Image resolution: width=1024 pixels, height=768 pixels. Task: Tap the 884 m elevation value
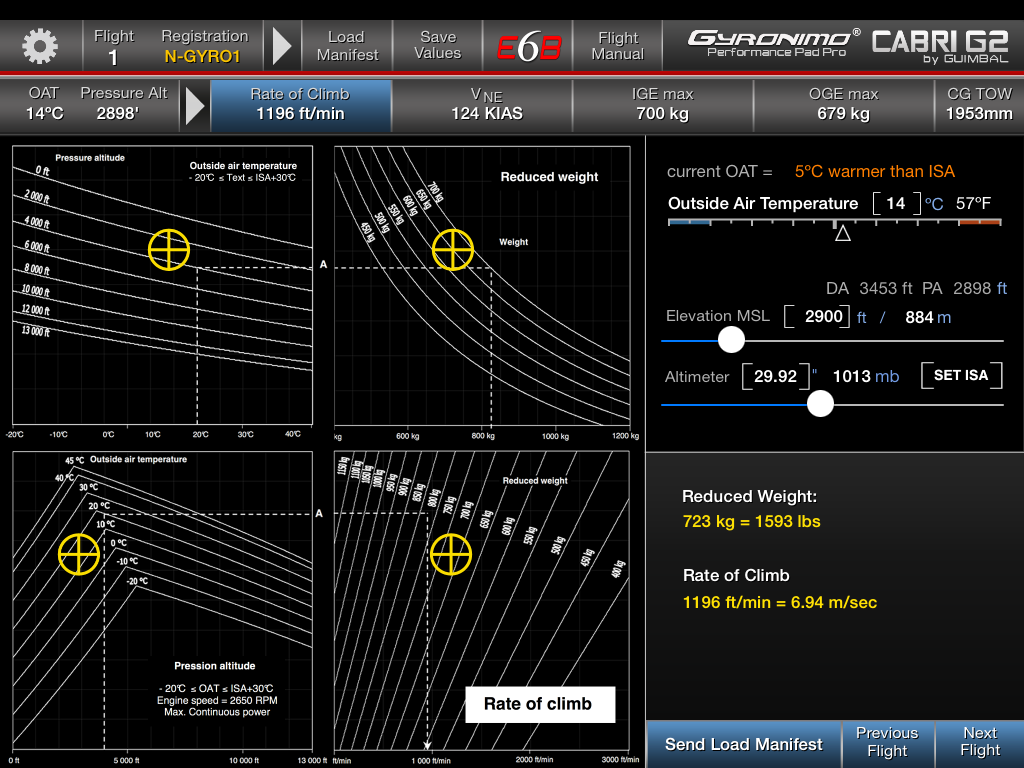coord(927,317)
